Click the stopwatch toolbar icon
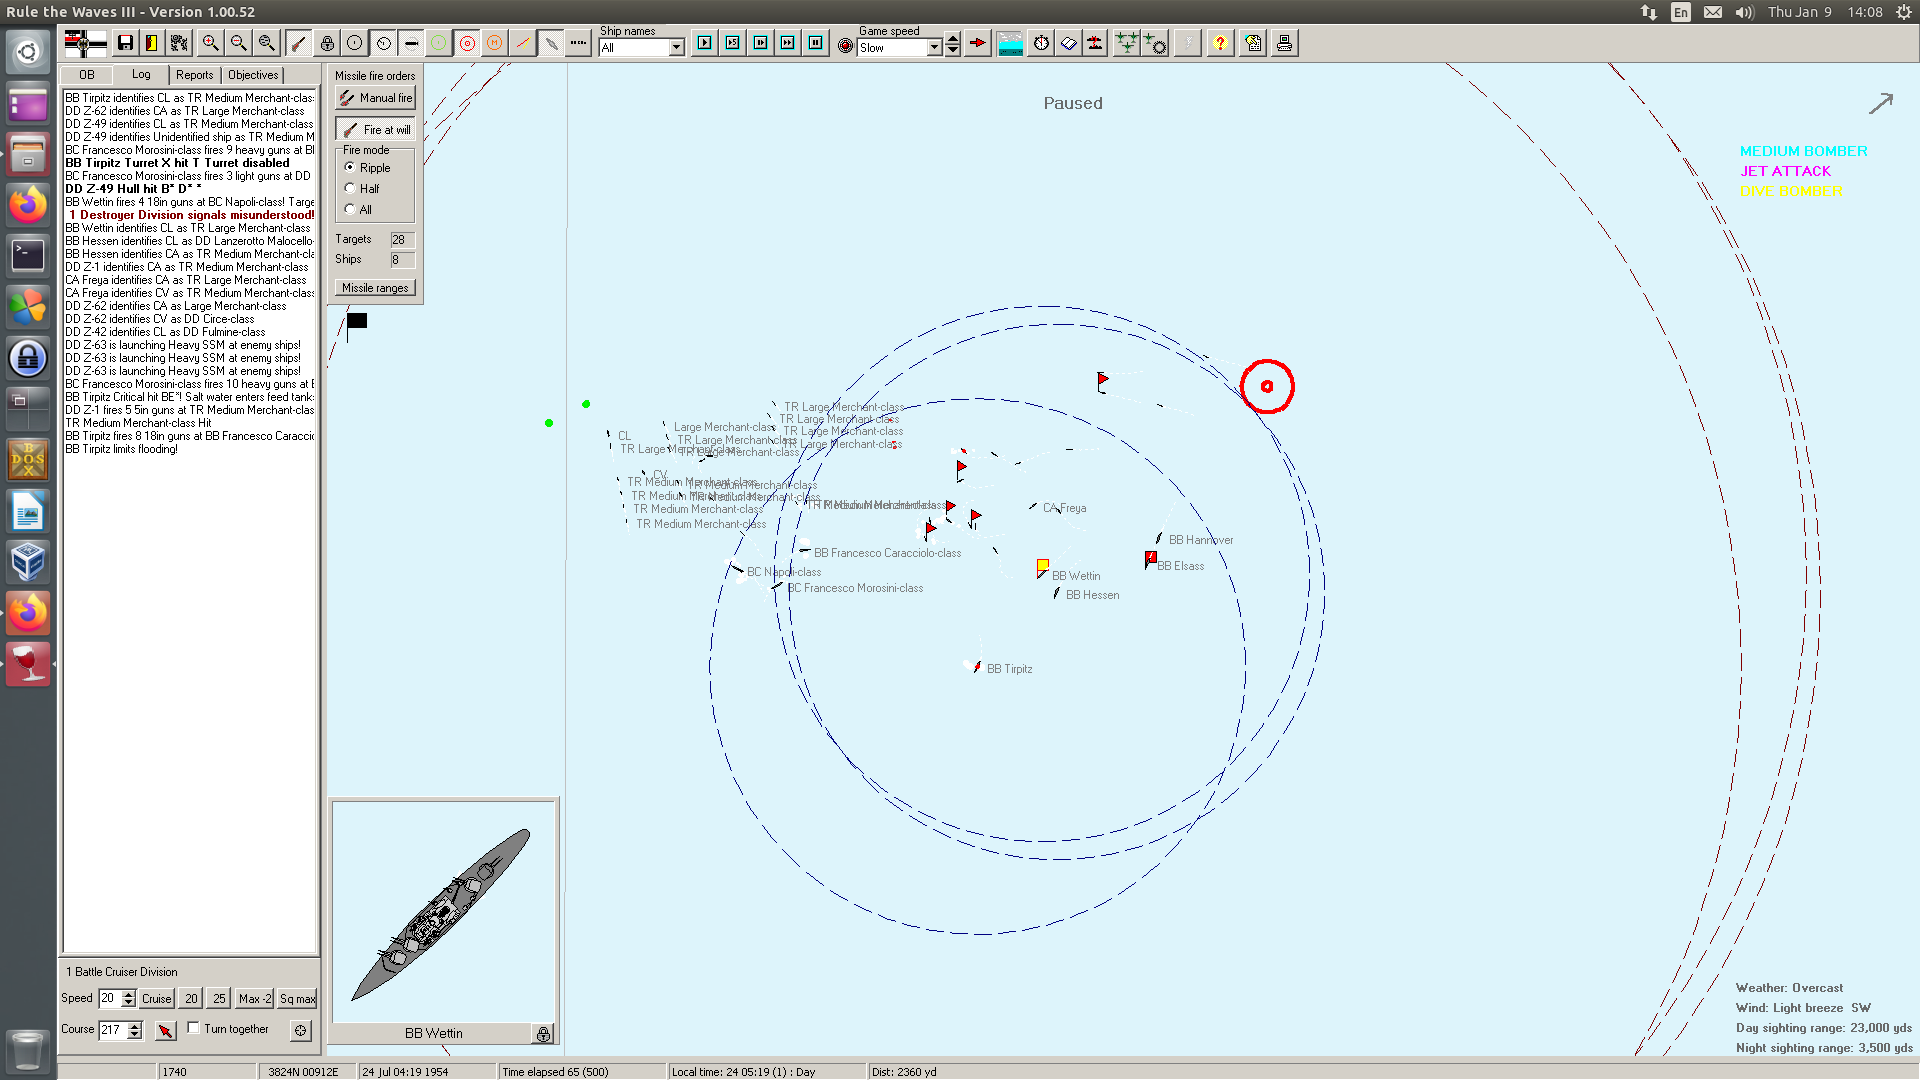 1041,43
